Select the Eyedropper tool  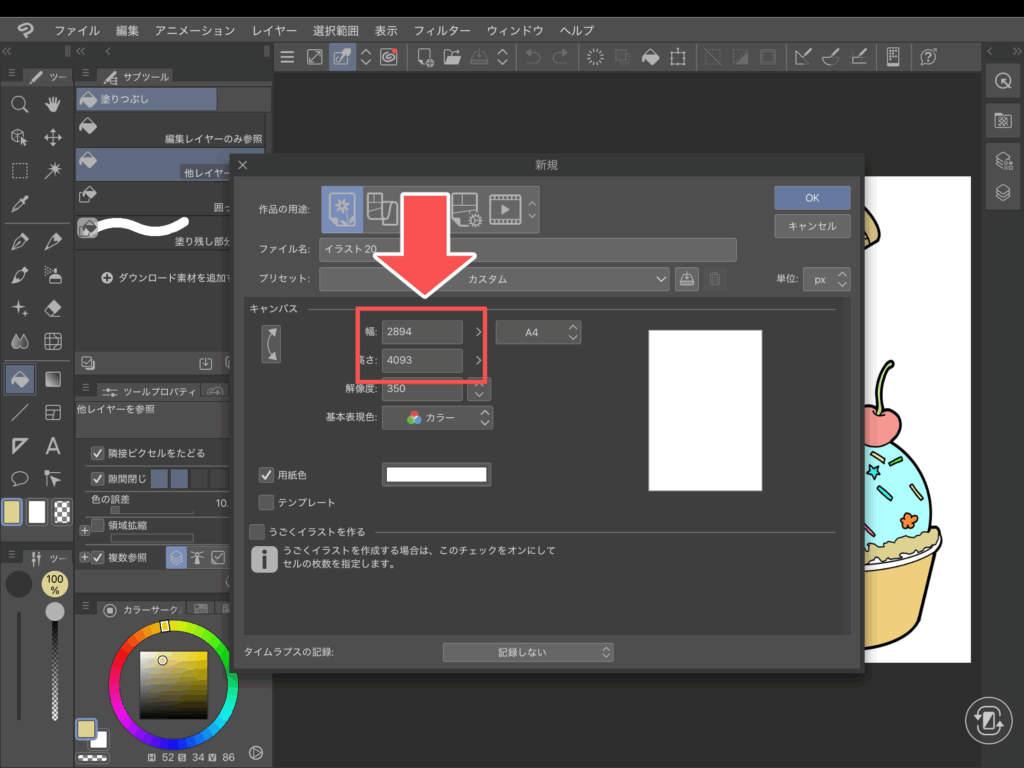tap(19, 204)
